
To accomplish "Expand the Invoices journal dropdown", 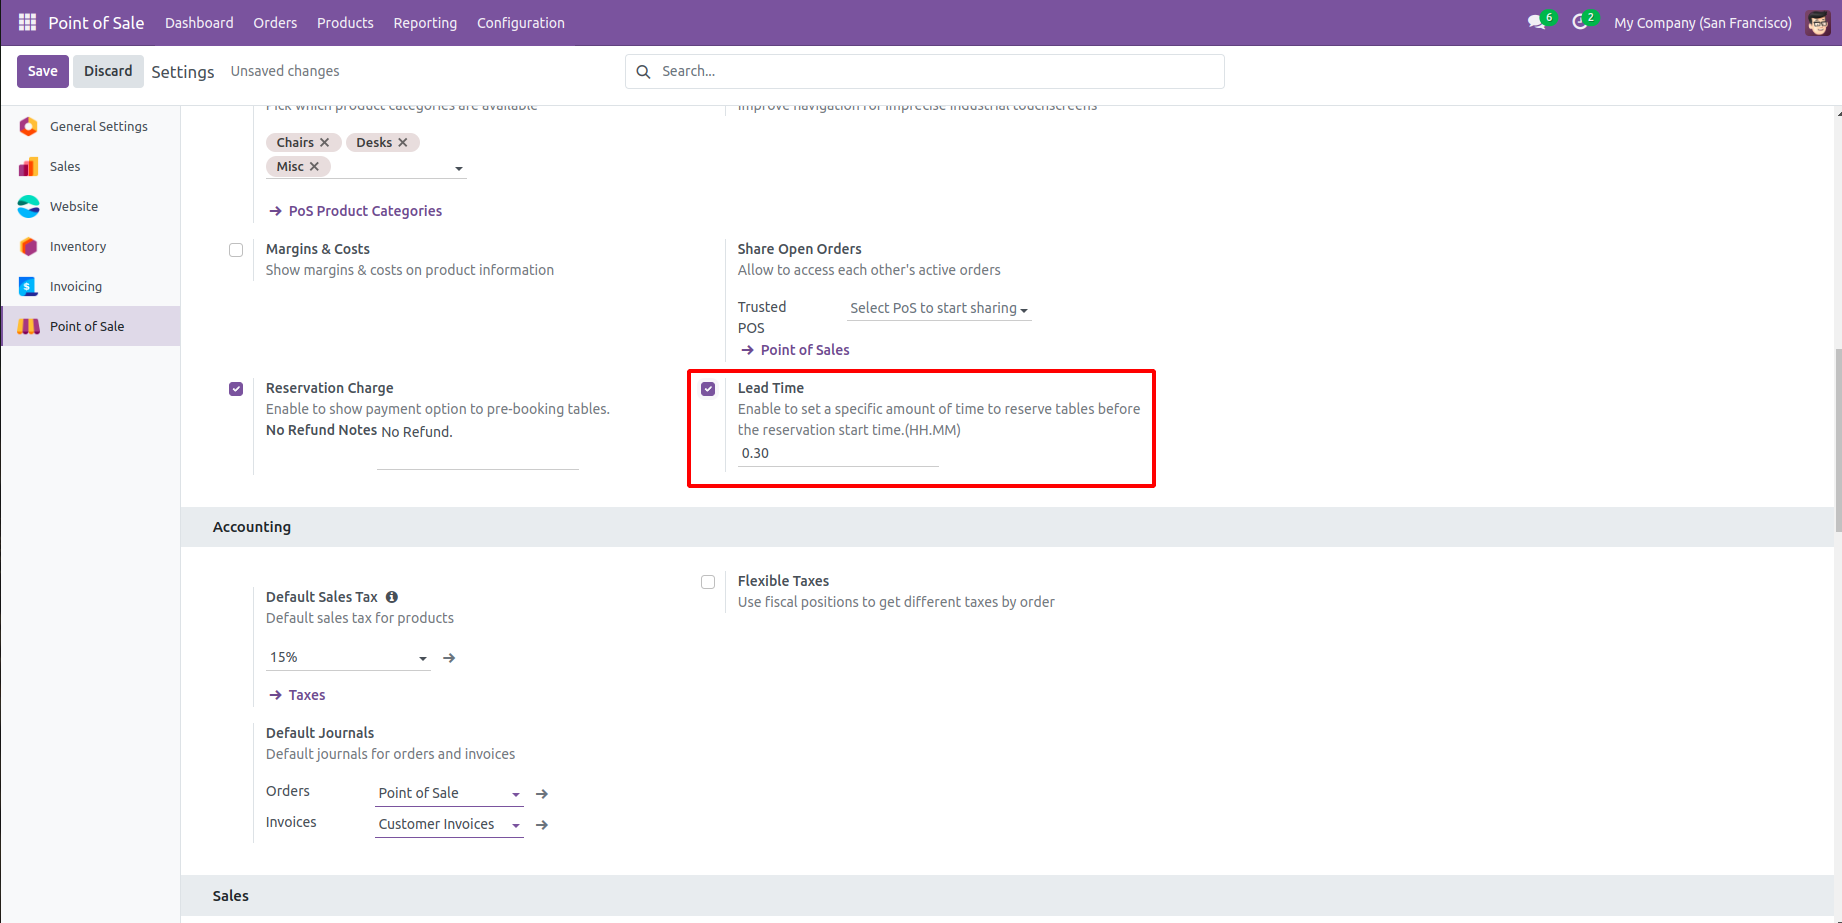I will pos(516,825).
